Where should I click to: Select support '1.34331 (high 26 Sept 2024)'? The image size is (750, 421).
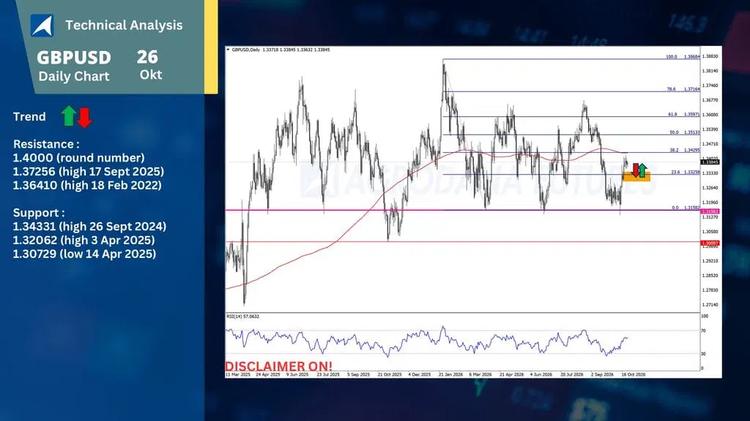click(89, 226)
